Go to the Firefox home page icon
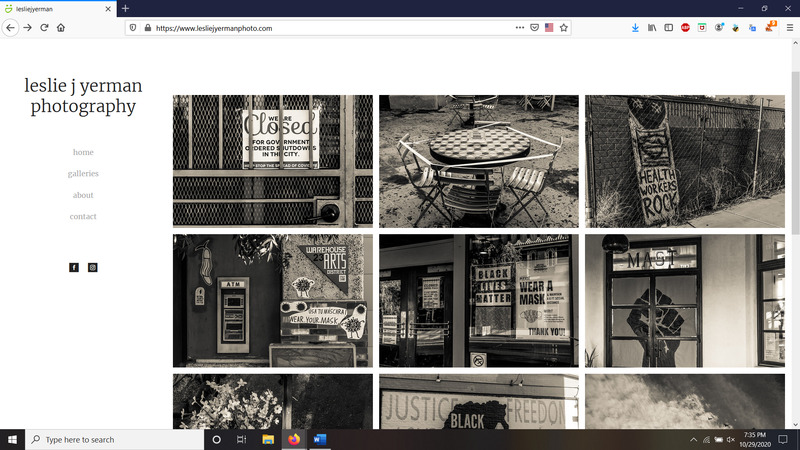Screen dimensions: 800x450 pyautogui.click(x=61, y=28)
